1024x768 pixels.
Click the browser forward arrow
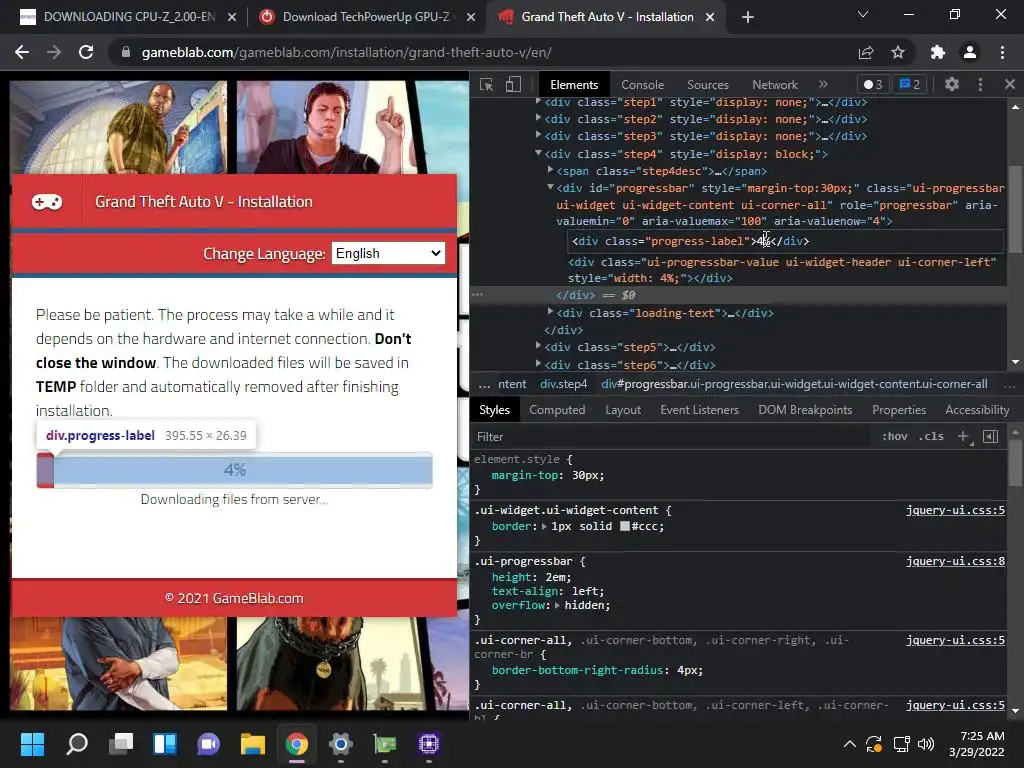tap(54, 52)
